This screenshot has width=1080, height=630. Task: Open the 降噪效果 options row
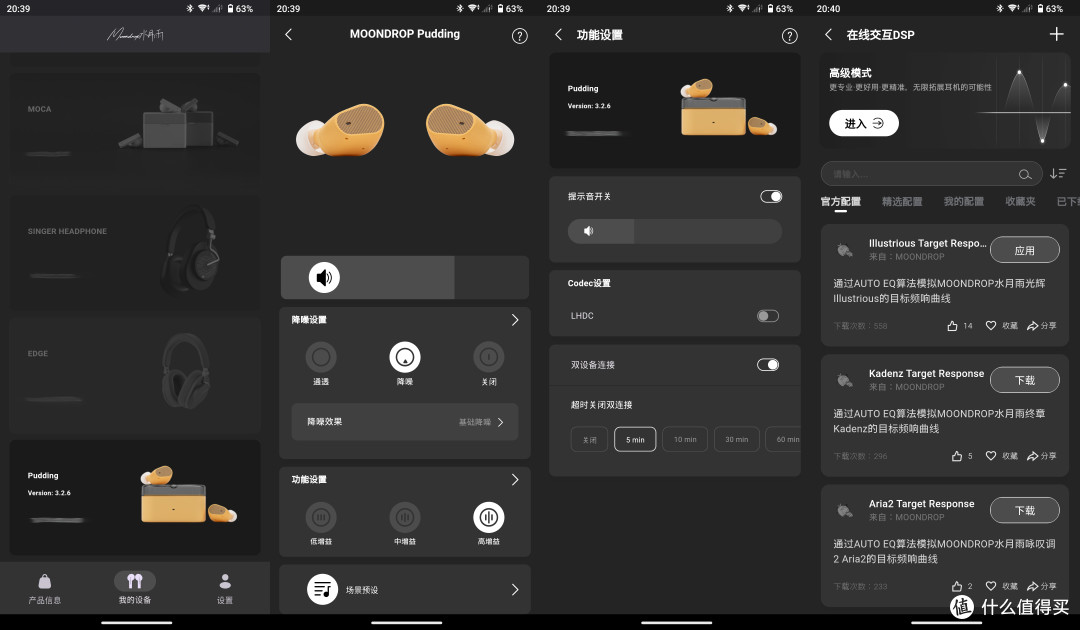(405, 422)
